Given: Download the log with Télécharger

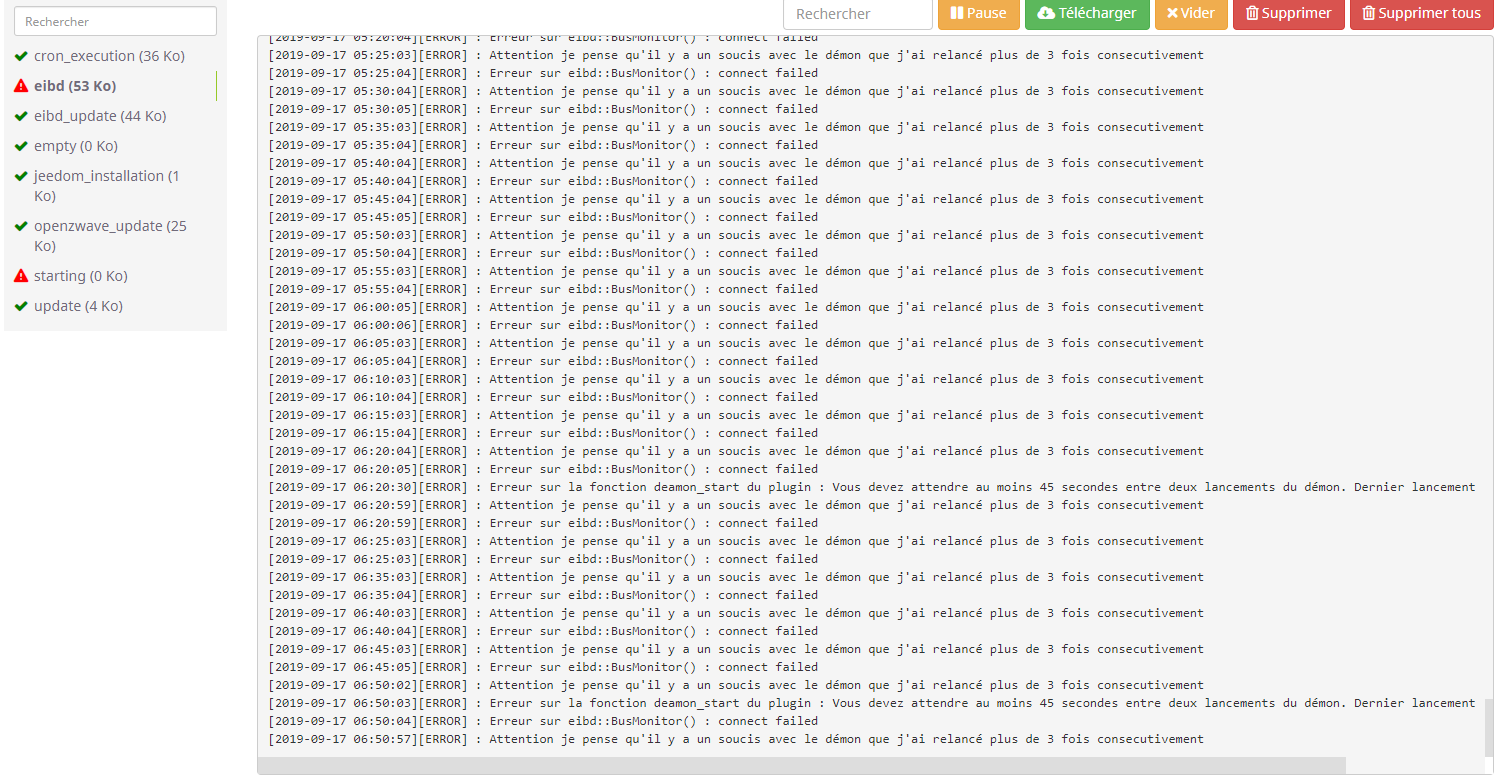Looking at the screenshot, I should point(1087,13).
